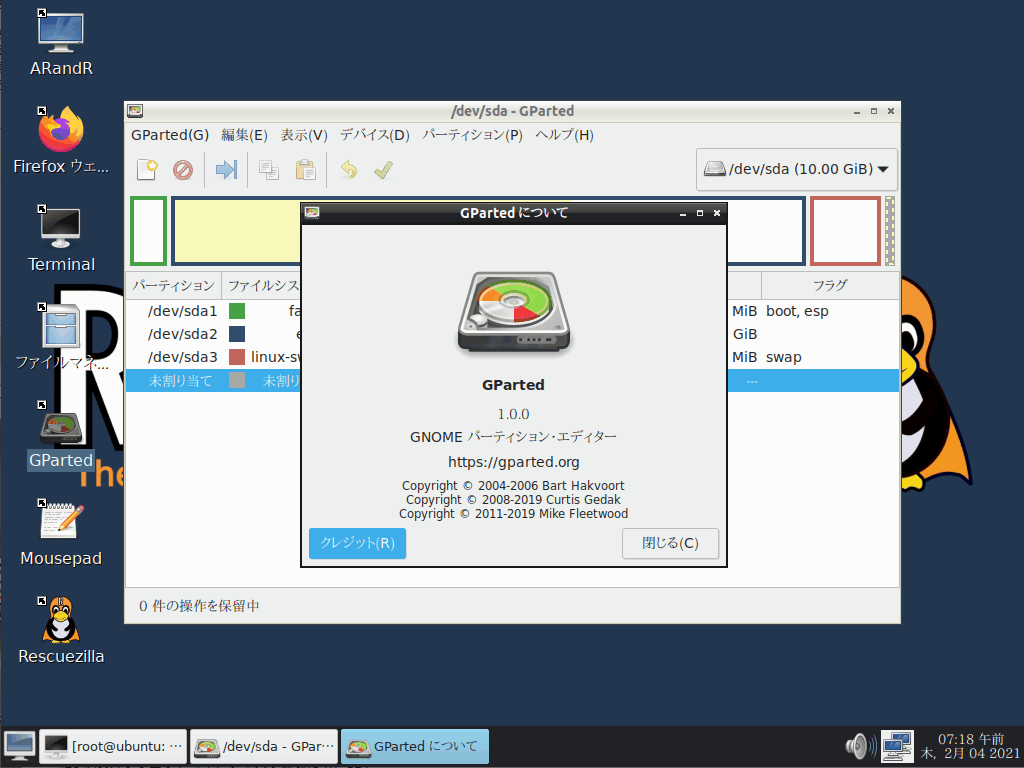The image size is (1024, 768).
Task: Click the GParted disk logo in about dialog
Action: click(513, 312)
